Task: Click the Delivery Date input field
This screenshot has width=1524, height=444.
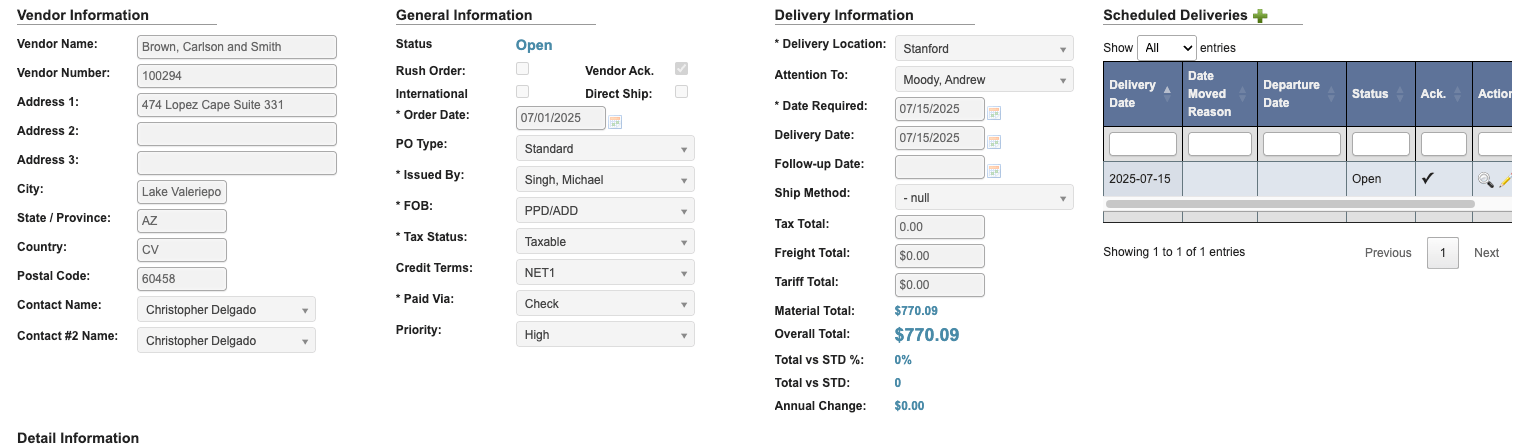Action: point(940,138)
